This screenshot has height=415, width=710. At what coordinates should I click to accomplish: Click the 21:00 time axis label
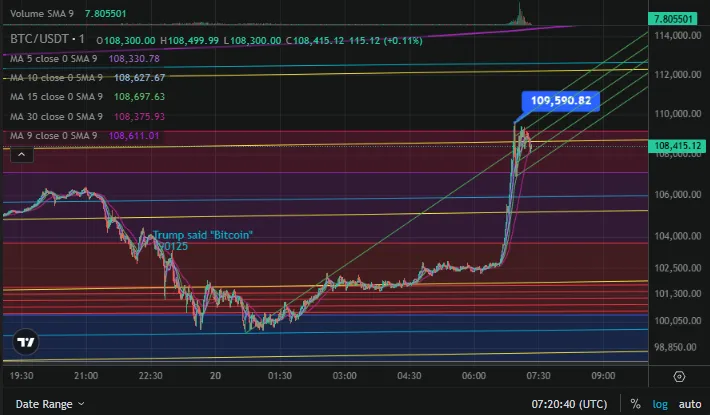86,376
